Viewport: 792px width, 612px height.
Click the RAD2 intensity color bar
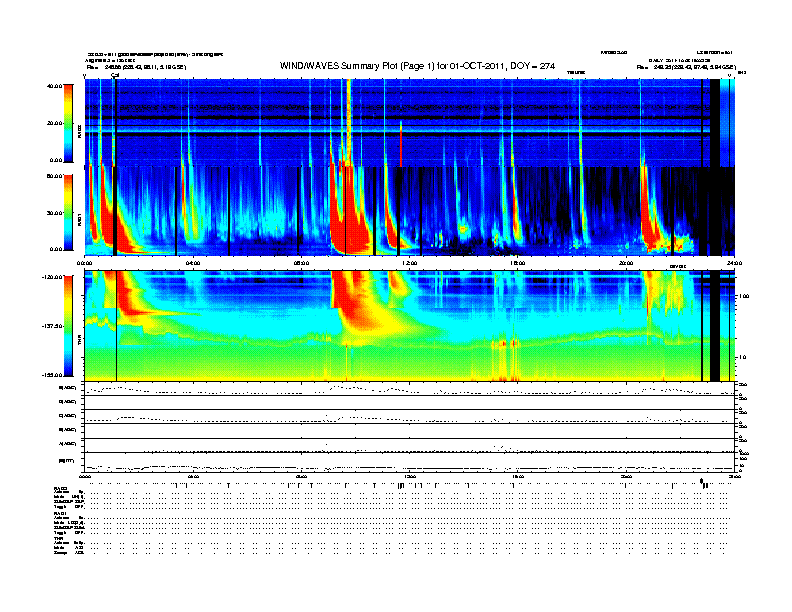point(68,123)
